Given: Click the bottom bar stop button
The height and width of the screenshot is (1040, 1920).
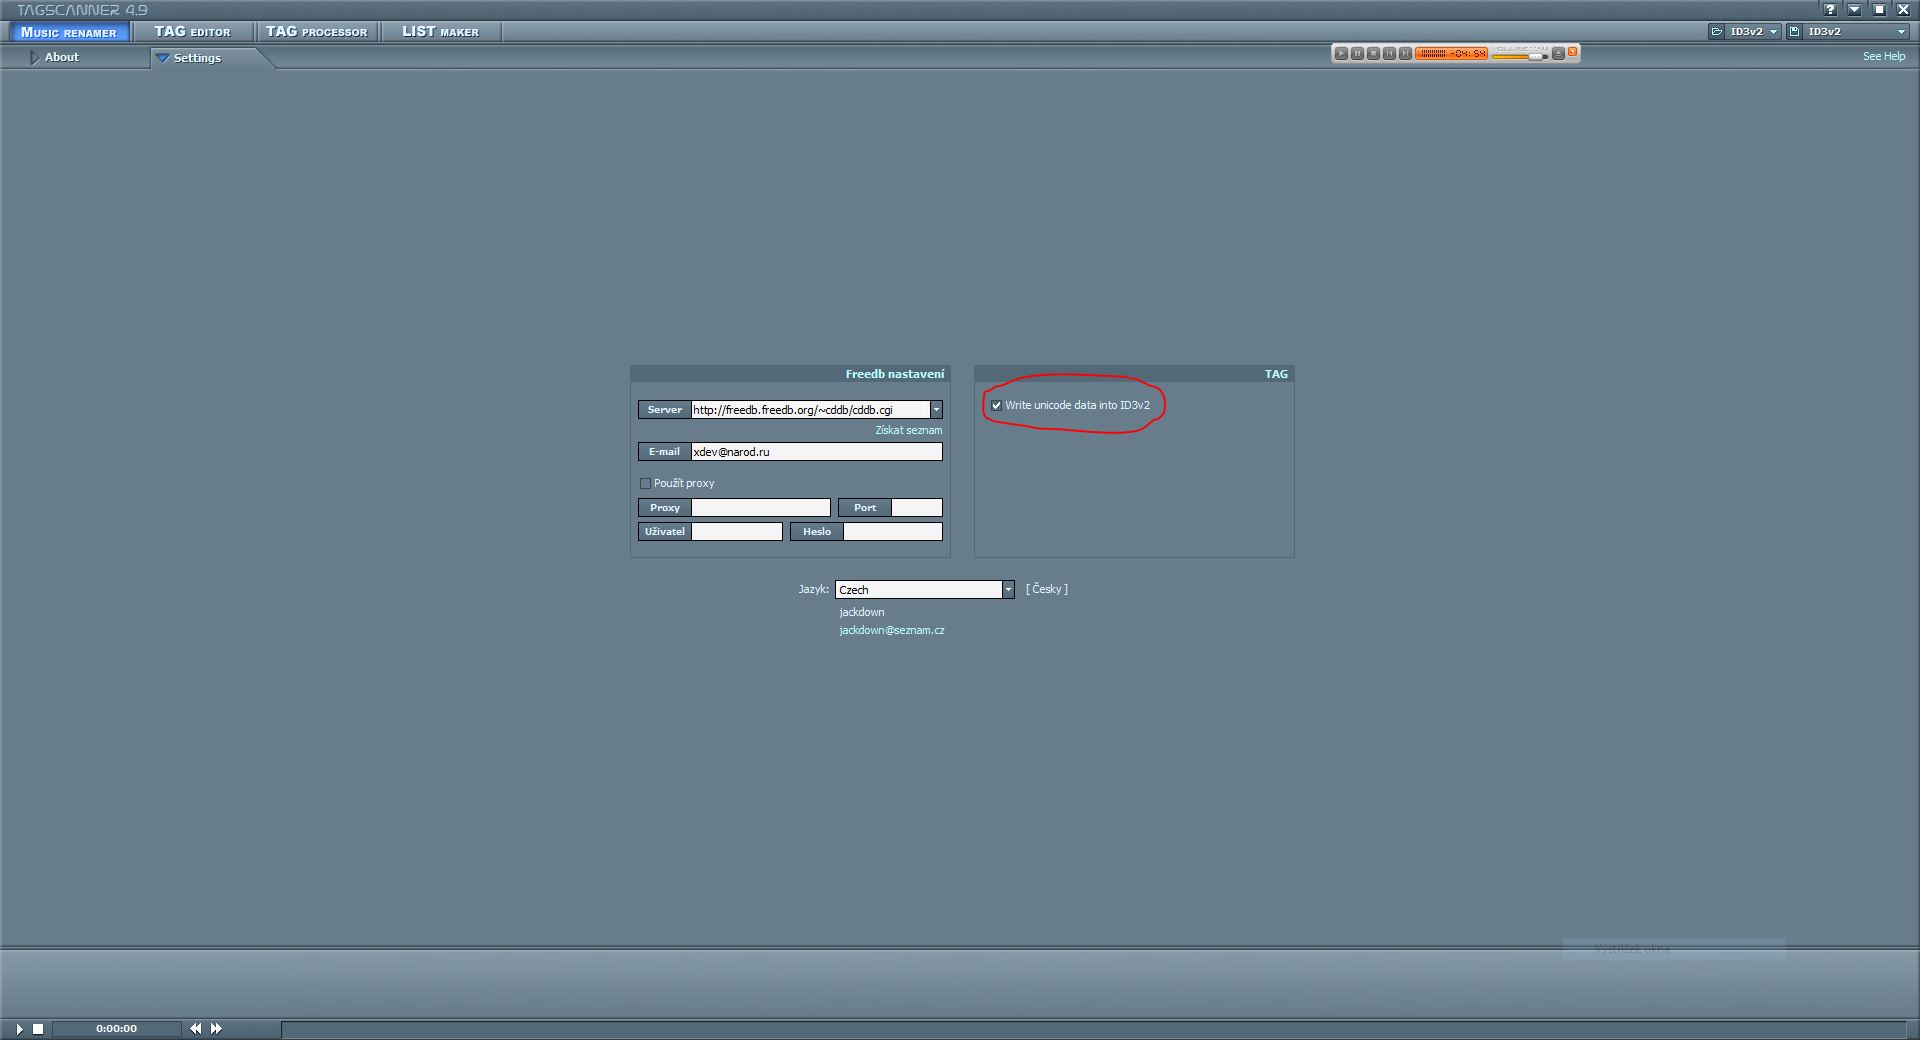Looking at the screenshot, I should (38, 1029).
